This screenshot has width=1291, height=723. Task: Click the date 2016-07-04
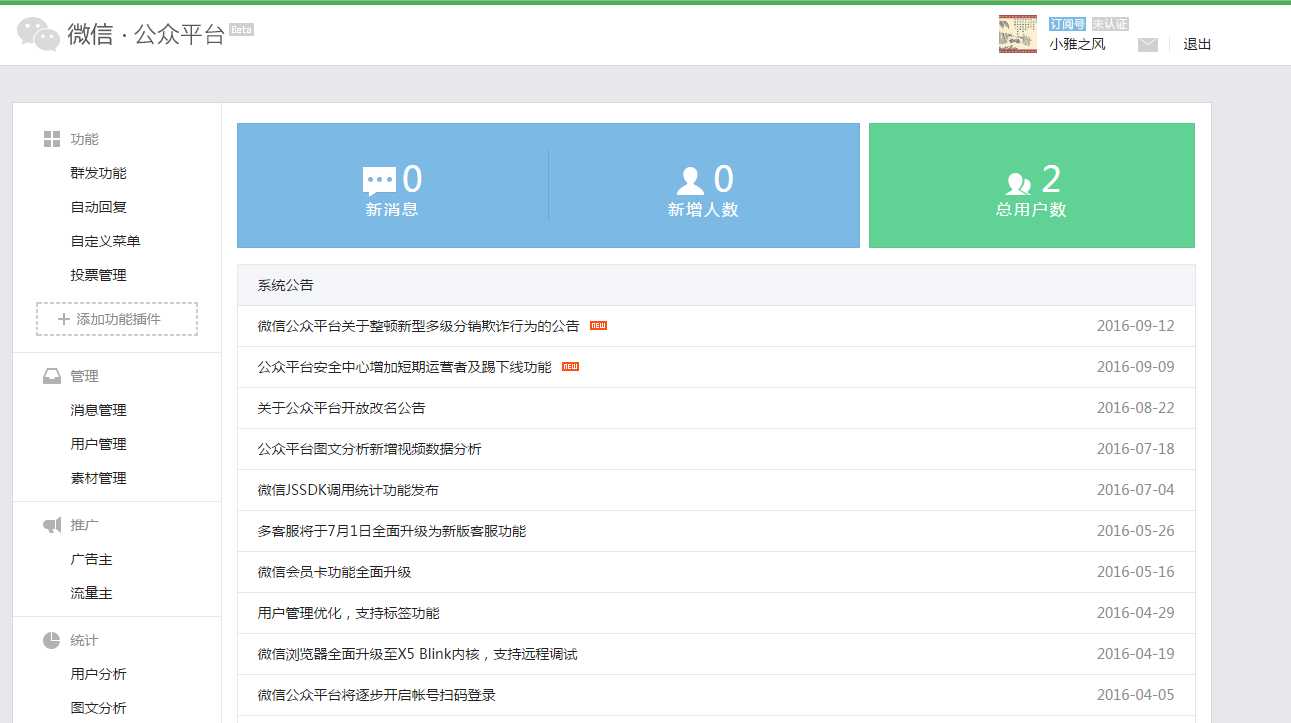pos(1135,490)
